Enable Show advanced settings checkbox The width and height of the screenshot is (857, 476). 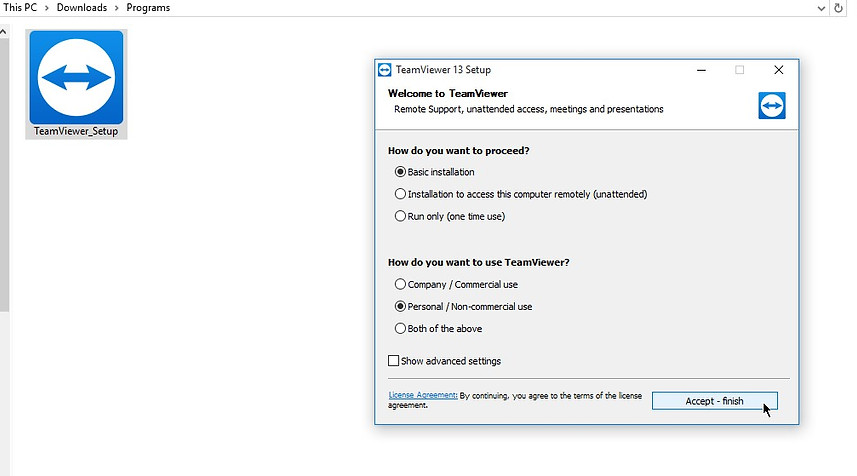[x=394, y=361]
